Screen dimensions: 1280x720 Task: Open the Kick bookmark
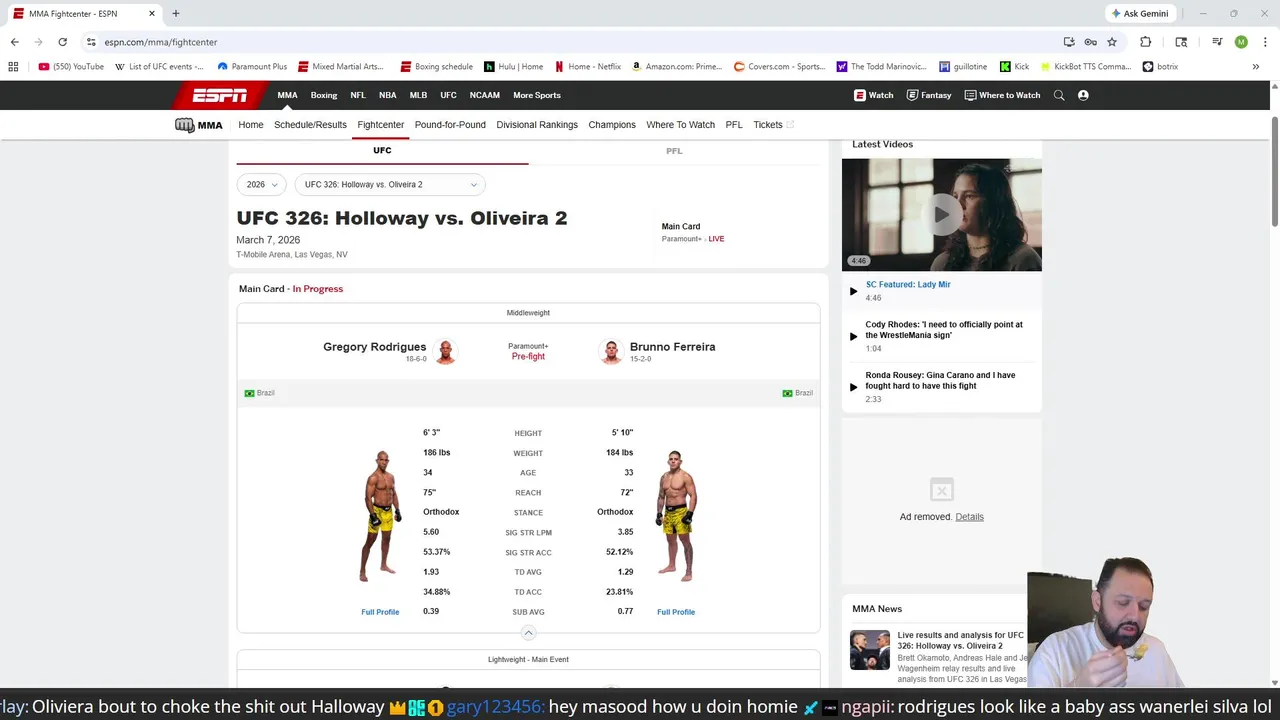(x=1014, y=67)
